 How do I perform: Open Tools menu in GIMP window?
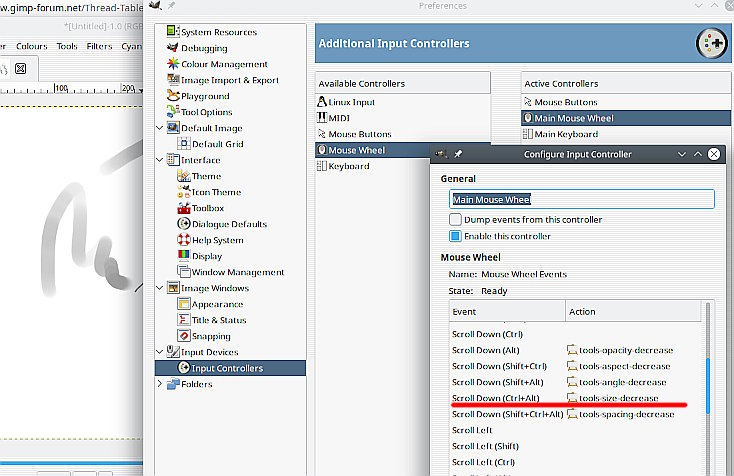(67, 46)
